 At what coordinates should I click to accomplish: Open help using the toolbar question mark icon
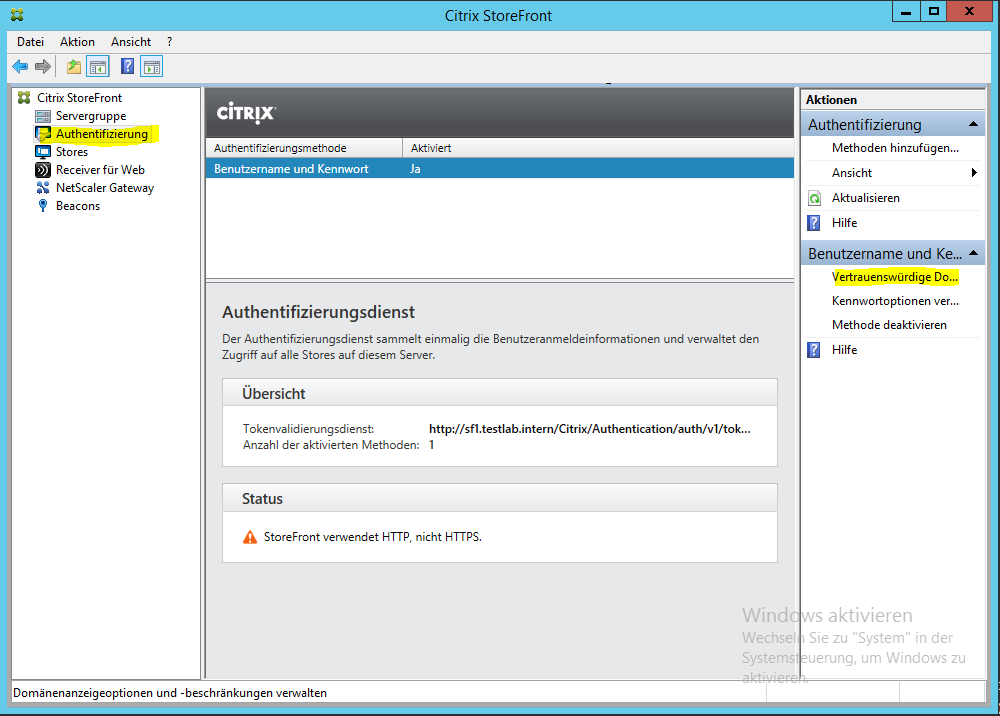coord(128,66)
